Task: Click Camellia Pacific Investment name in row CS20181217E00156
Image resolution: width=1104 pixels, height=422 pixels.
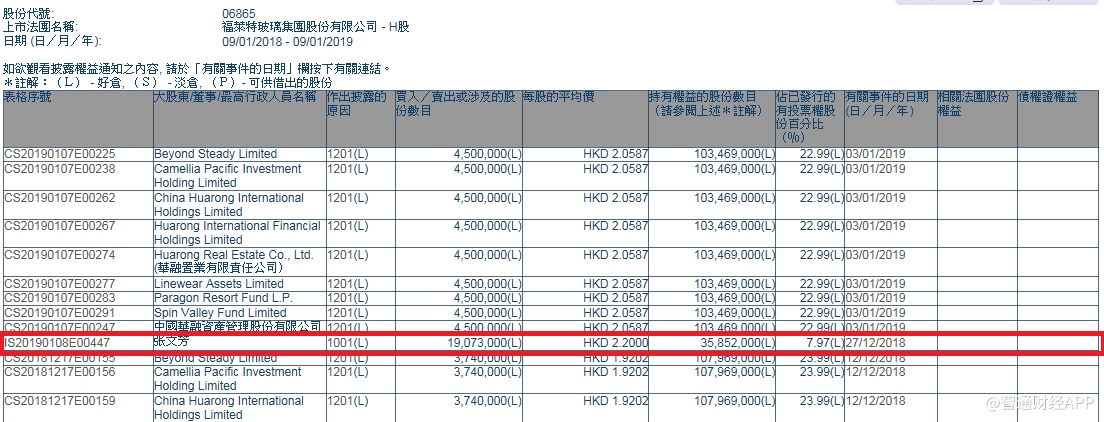Action: 227,378
